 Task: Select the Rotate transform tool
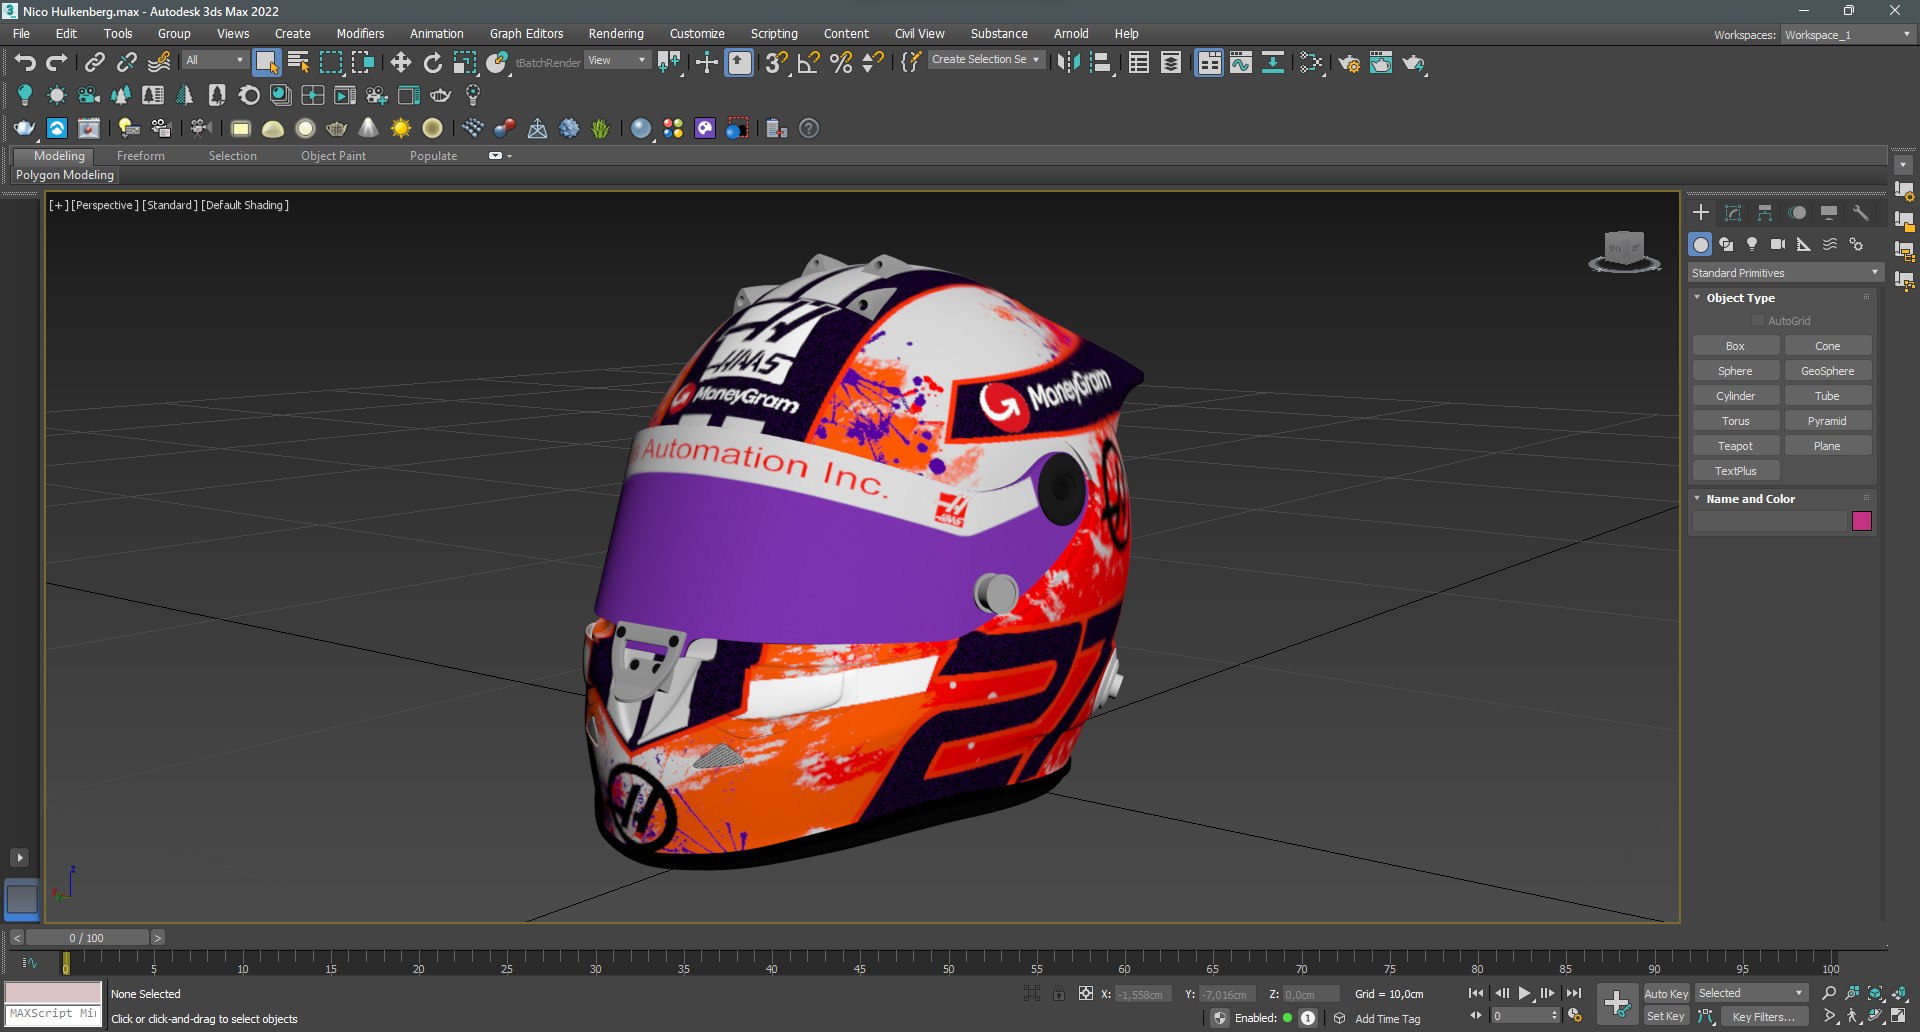[x=433, y=63]
